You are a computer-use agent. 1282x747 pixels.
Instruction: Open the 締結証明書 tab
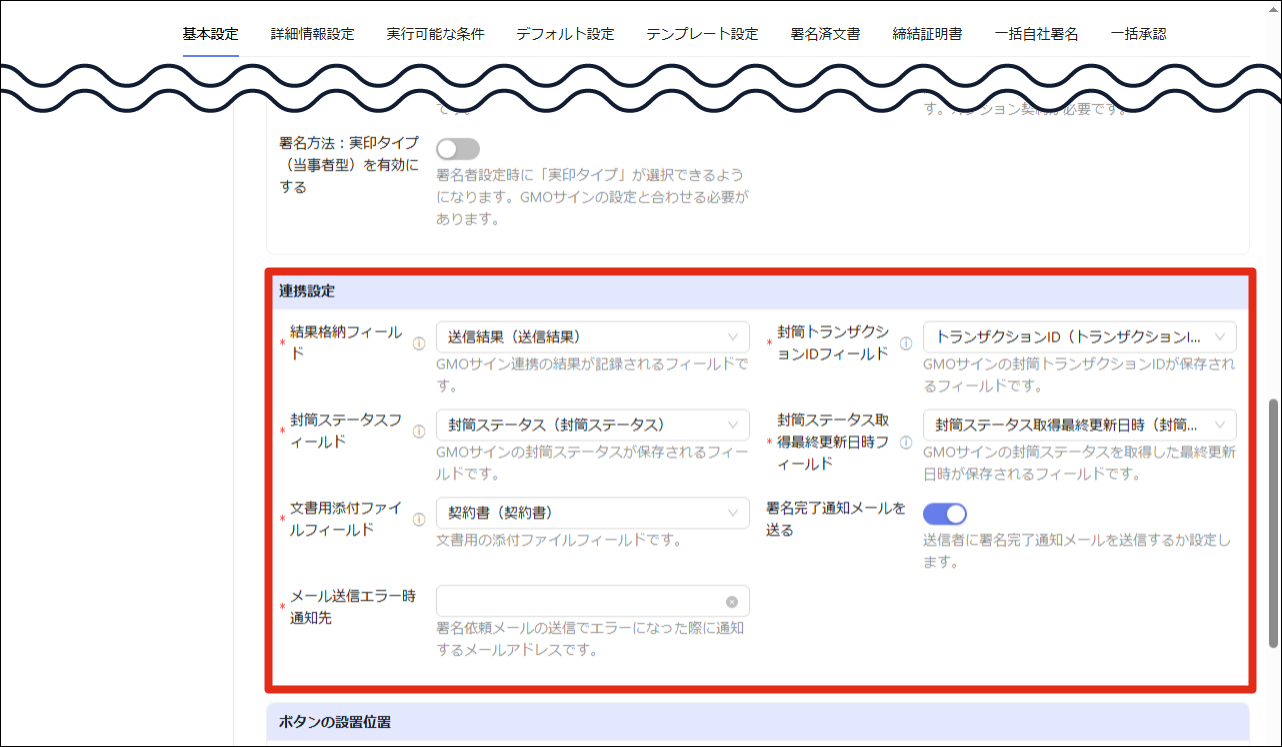coord(927,34)
